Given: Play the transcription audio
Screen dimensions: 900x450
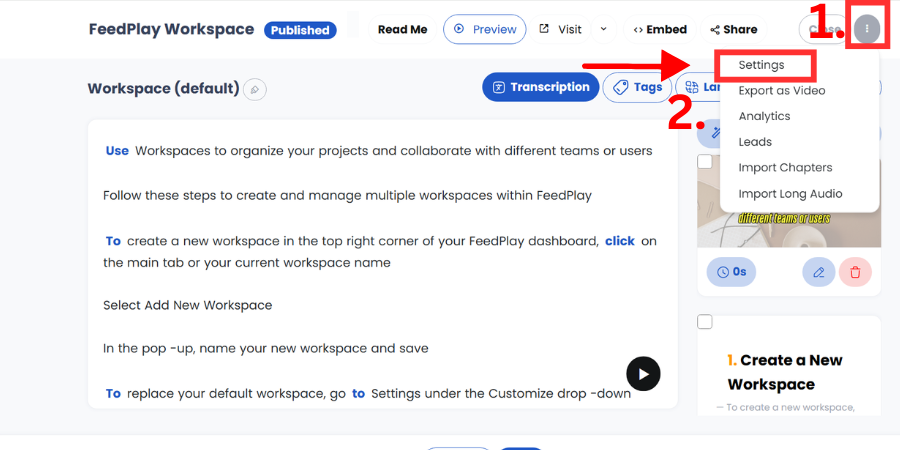Looking at the screenshot, I should pyautogui.click(x=643, y=374).
